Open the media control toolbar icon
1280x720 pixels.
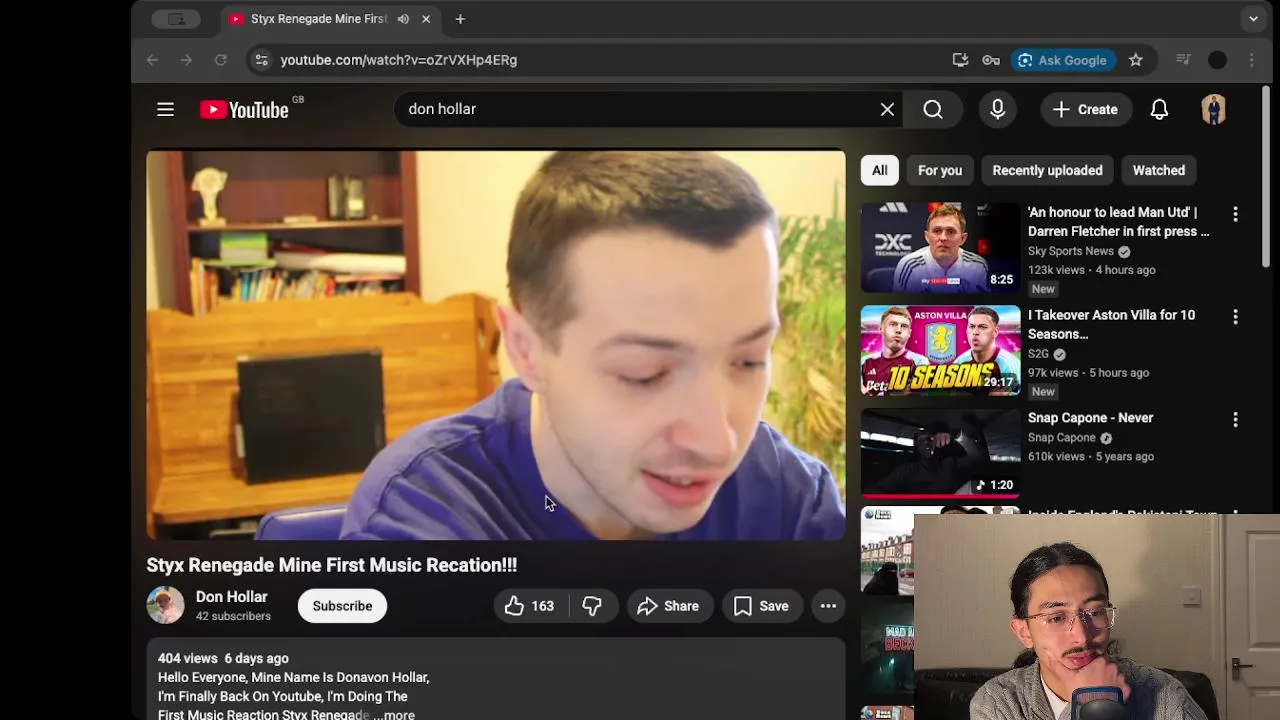tap(1183, 60)
